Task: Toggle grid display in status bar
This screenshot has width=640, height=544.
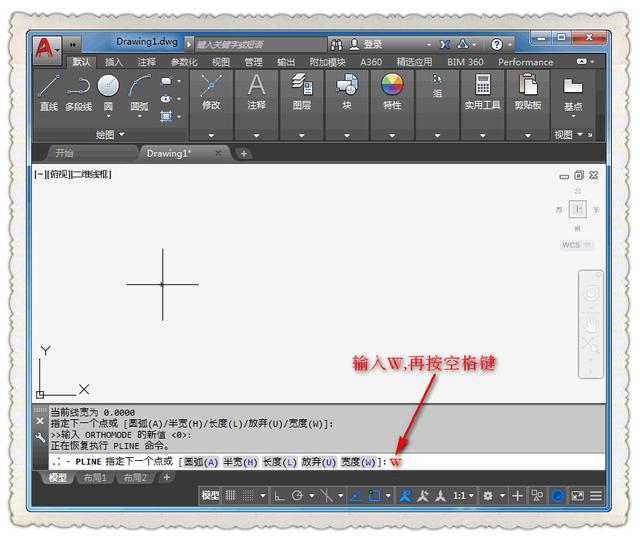Action: pyautogui.click(x=231, y=496)
